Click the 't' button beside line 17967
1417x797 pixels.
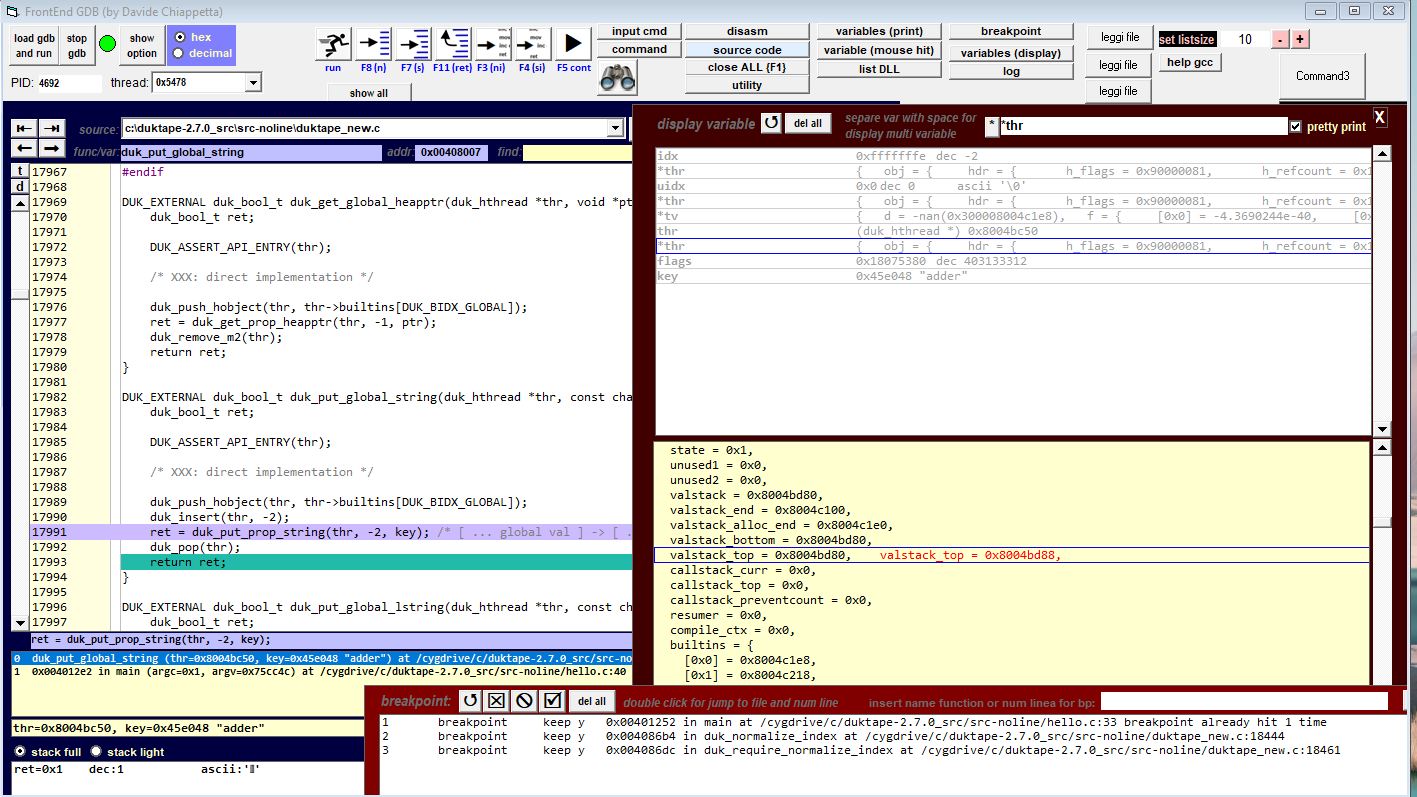tap(20, 172)
